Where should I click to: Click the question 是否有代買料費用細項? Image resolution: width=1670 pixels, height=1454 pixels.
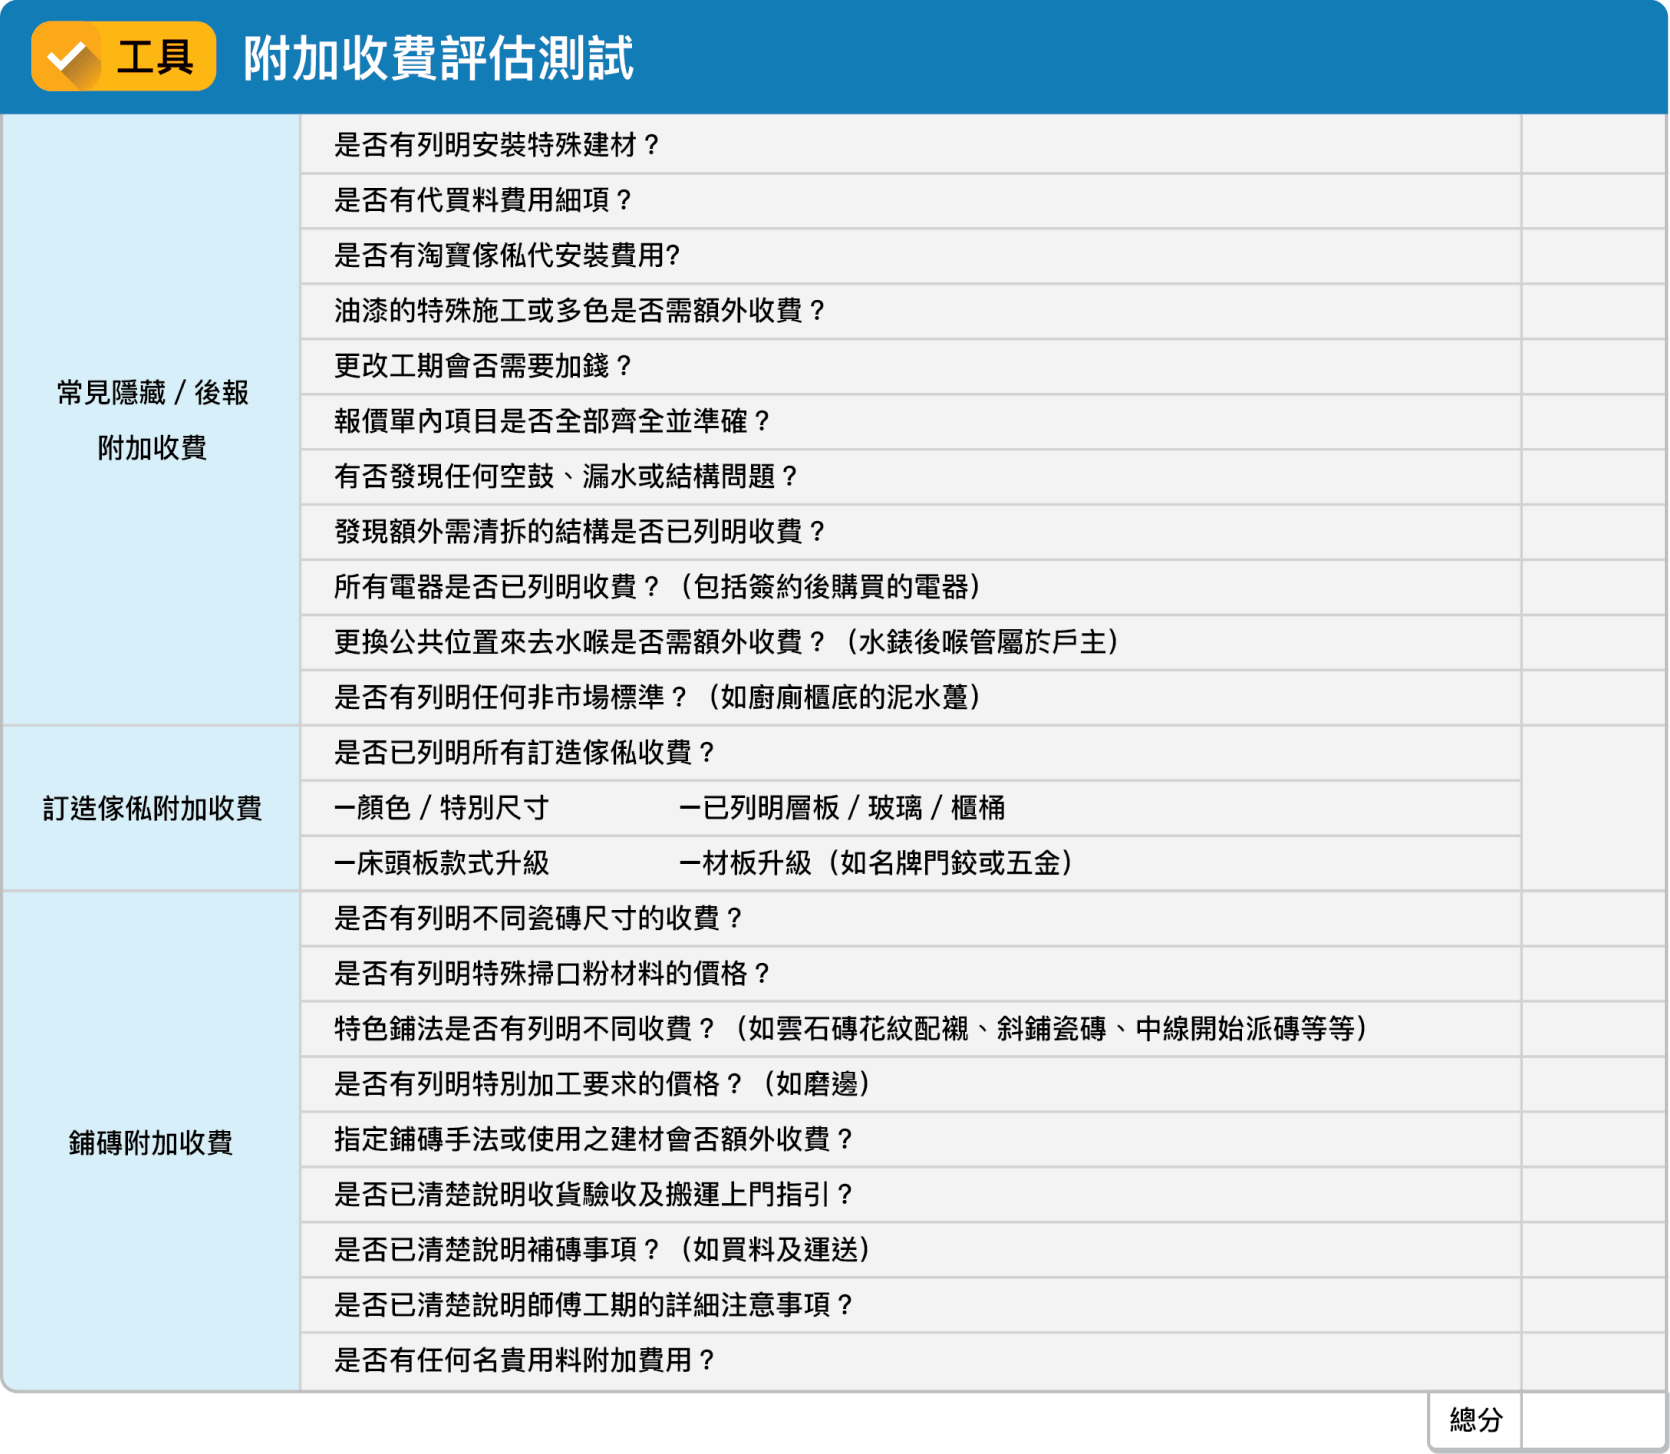(483, 200)
